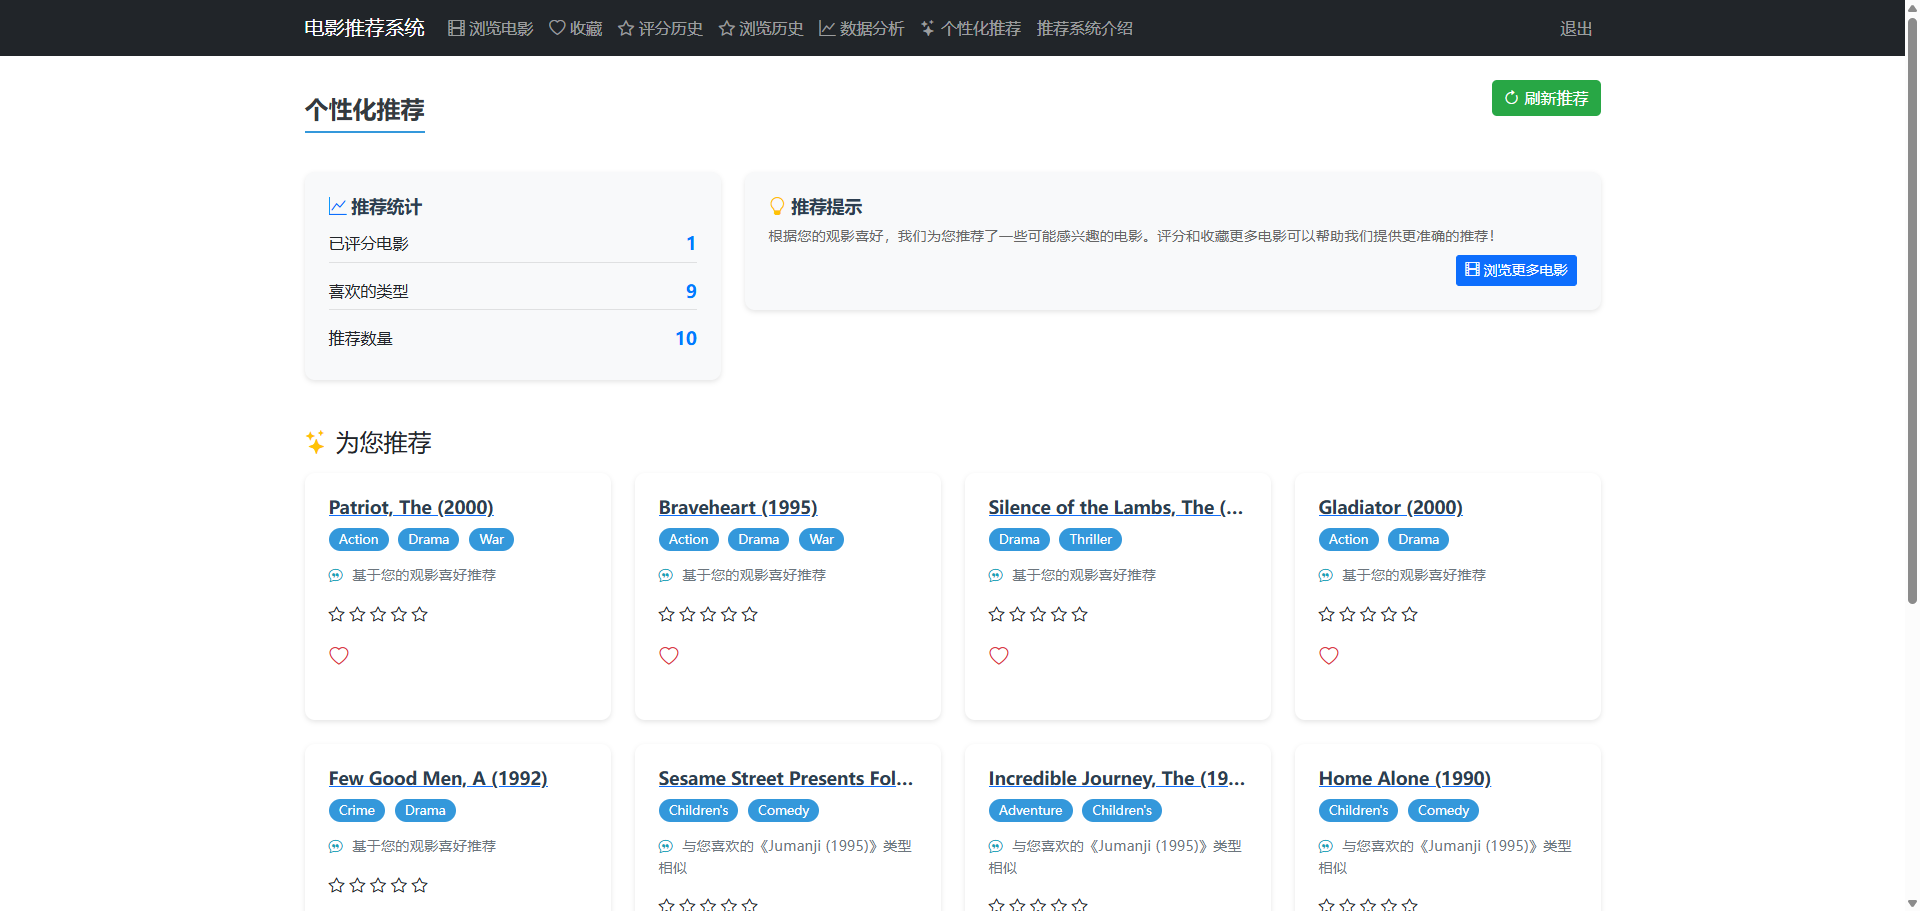This screenshot has width=1920, height=911.
Task: Favorite Braveheart (1995) with heart icon
Action: (x=669, y=656)
